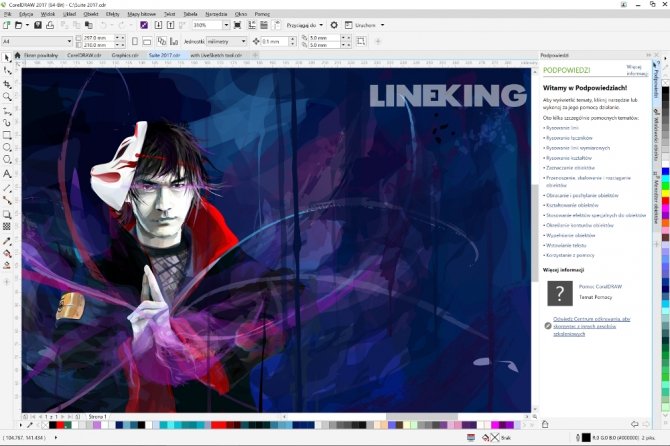Click the Full-screen preview icon

coord(238,25)
